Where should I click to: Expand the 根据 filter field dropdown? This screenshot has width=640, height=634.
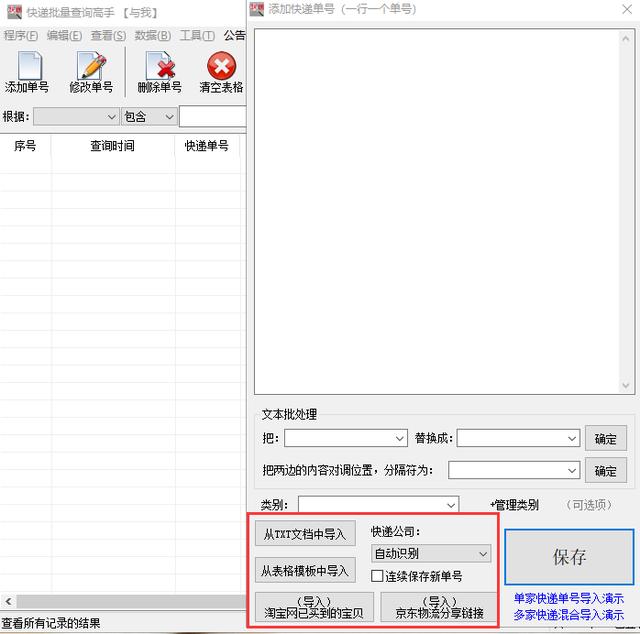[111, 117]
